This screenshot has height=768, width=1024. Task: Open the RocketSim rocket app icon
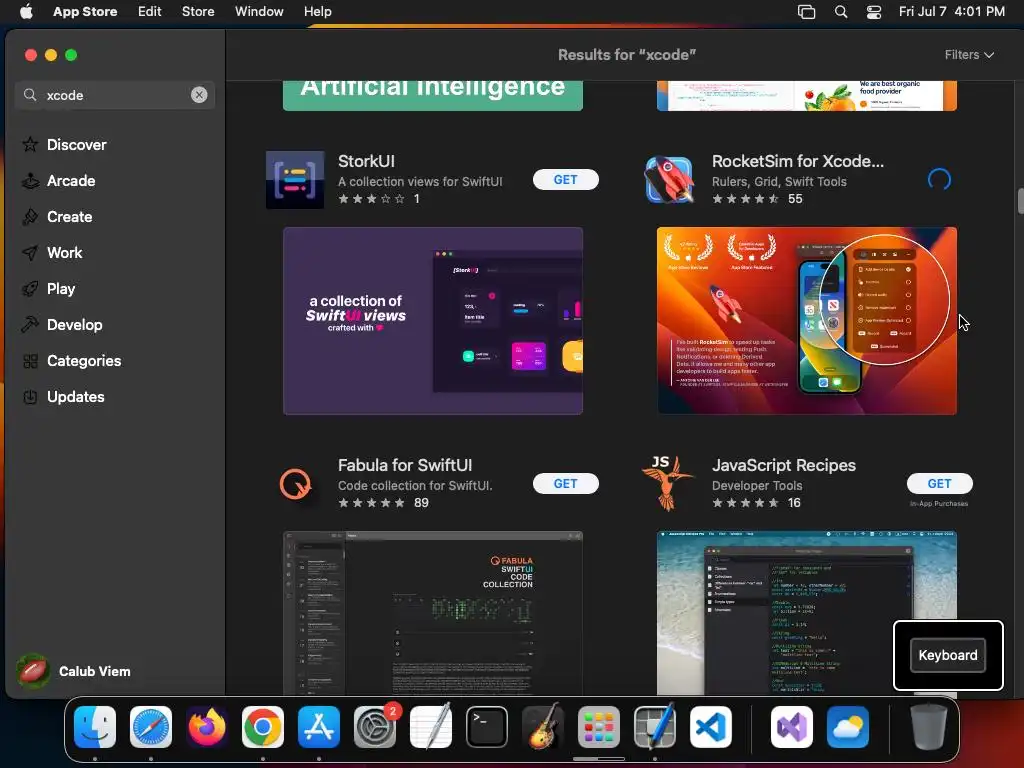click(669, 180)
